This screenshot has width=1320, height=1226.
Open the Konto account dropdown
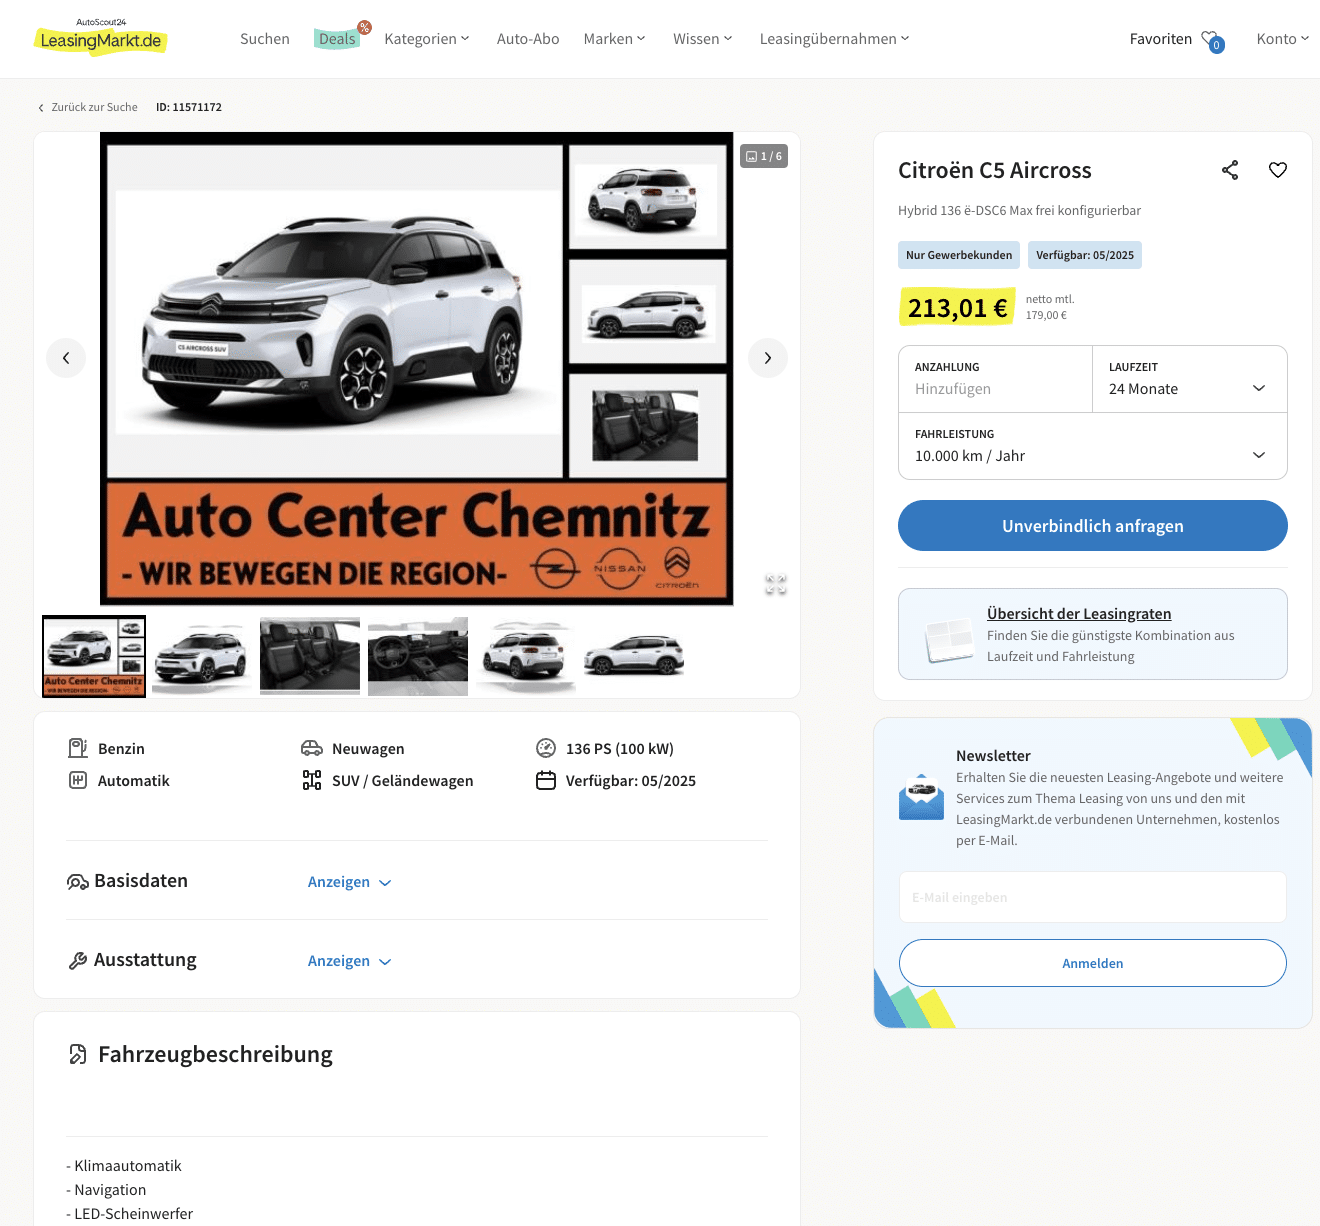coord(1282,39)
